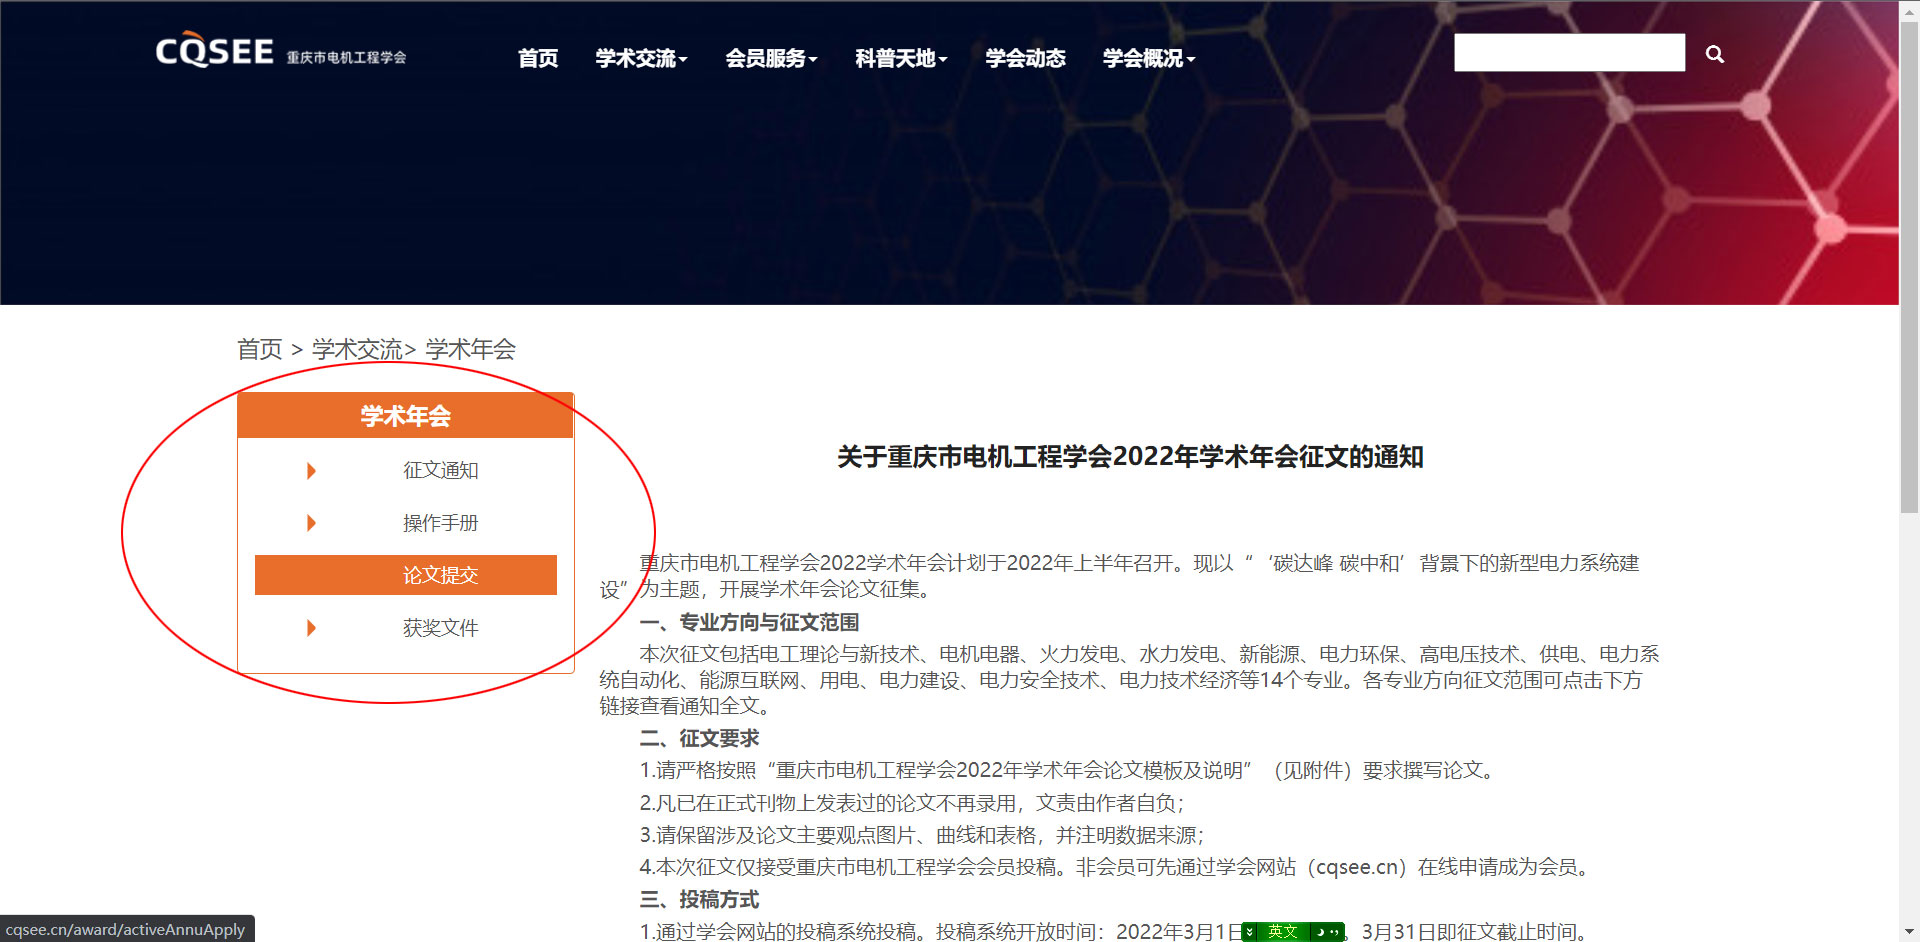Expand the 学会概况 dropdown menu
The width and height of the screenshot is (1920, 942).
[x=1149, y=58]
